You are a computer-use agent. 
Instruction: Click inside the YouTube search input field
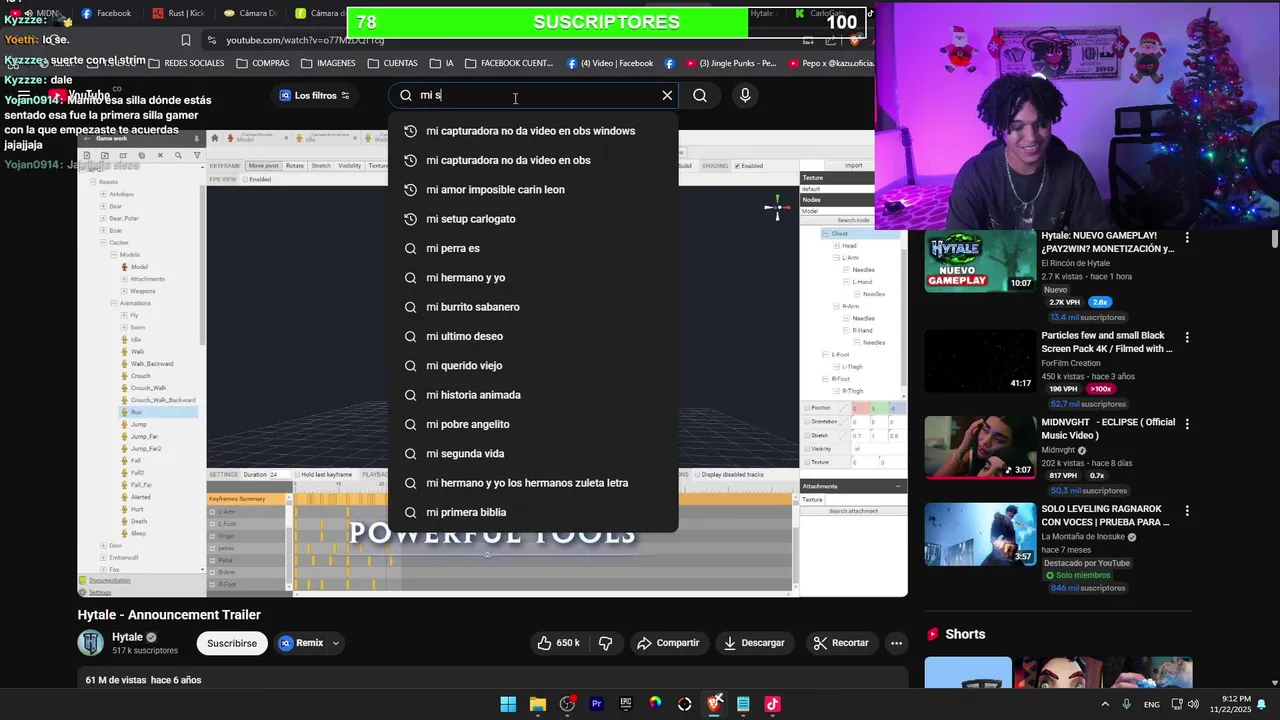(535, 95)
